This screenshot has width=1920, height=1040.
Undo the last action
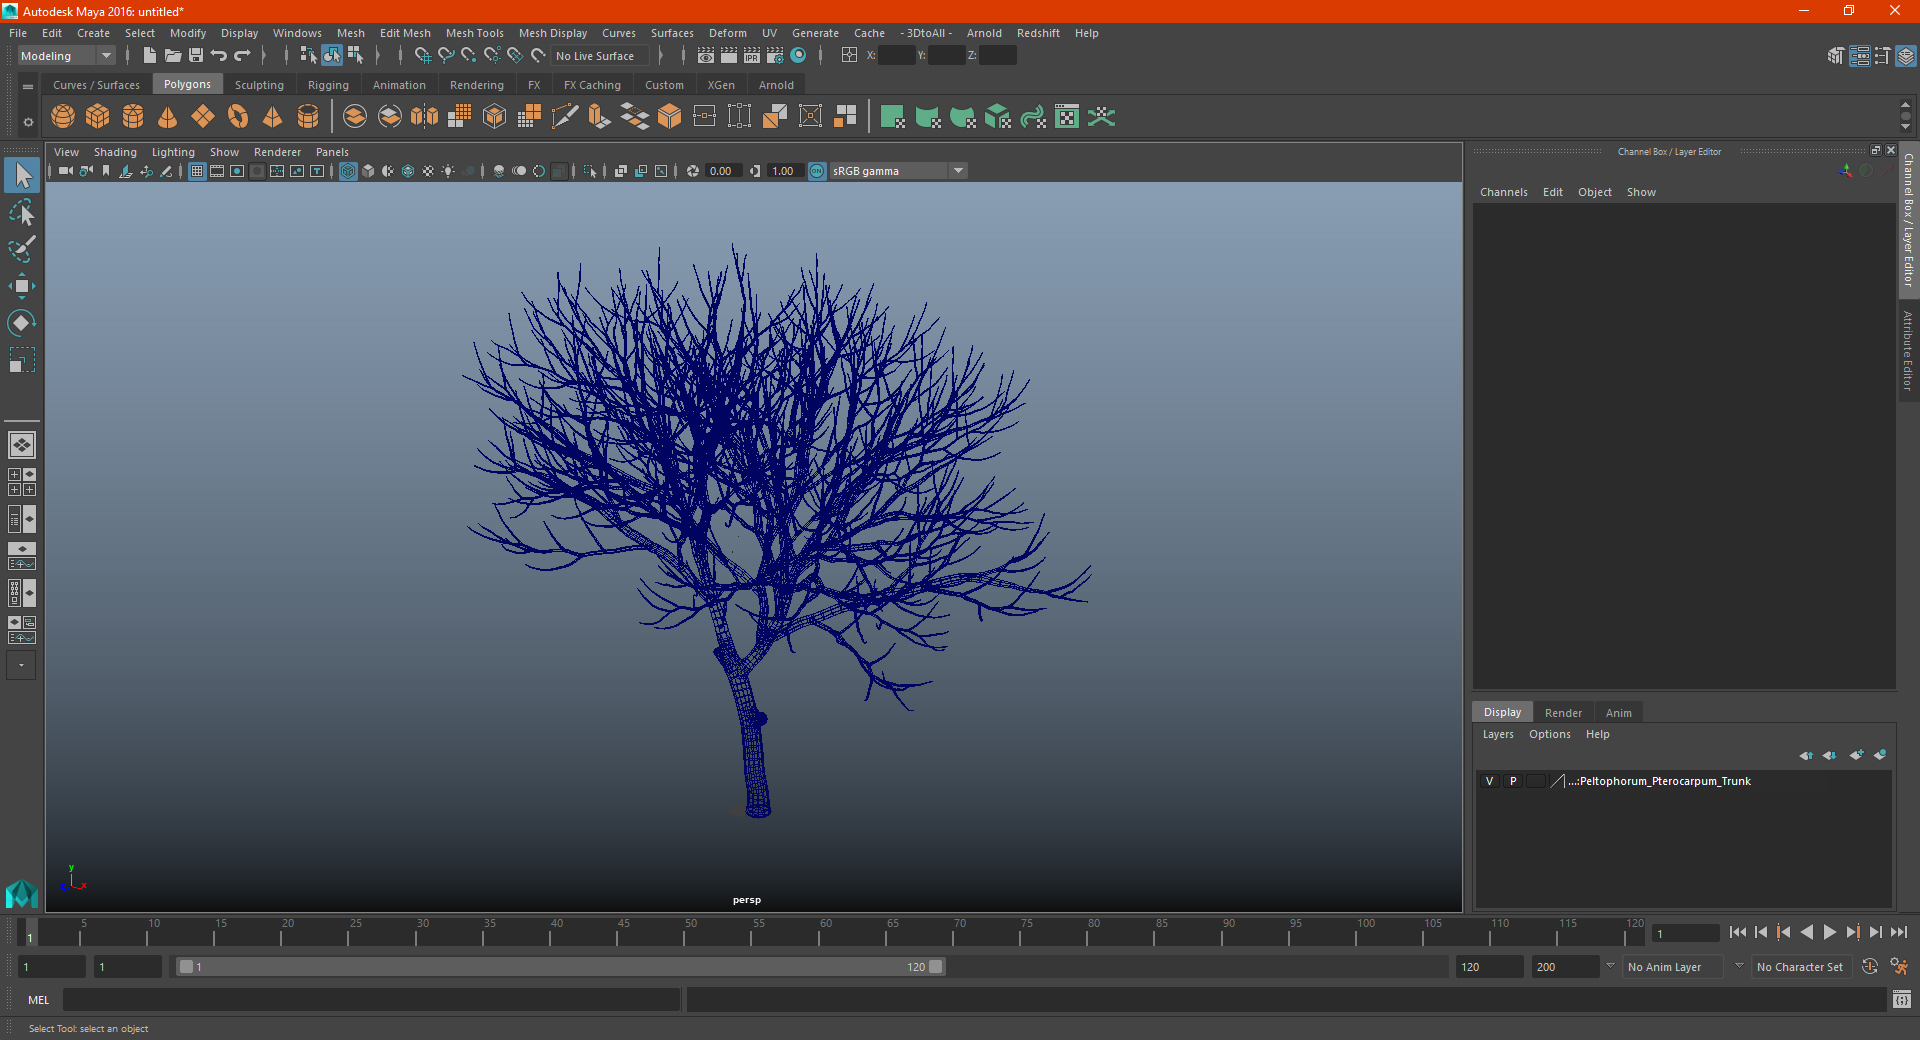coord(219,56)
